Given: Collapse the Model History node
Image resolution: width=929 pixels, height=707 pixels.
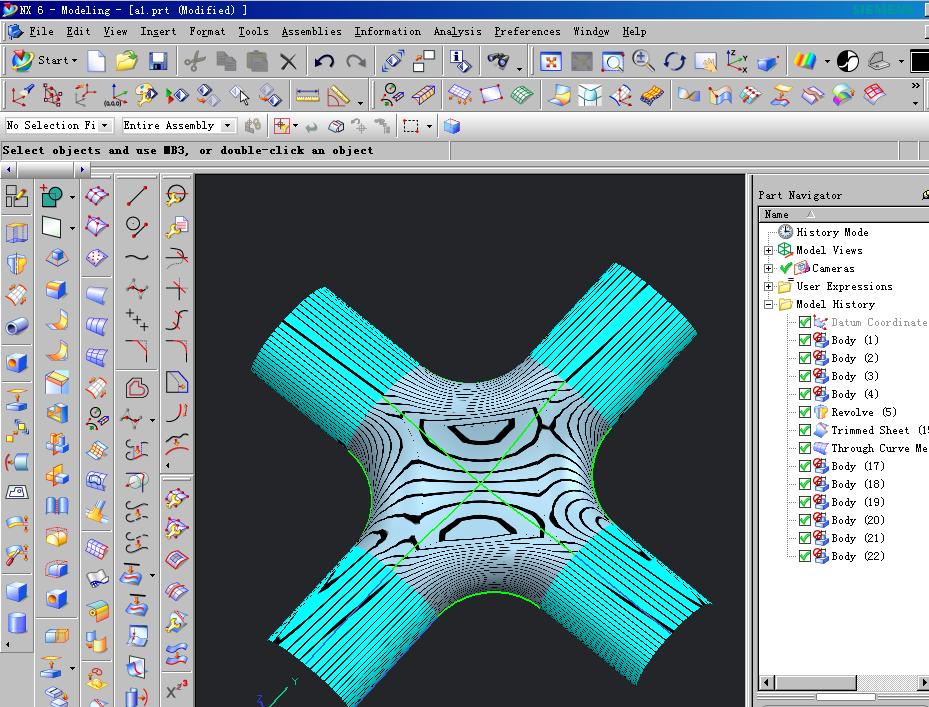Looking at the screenshot, I should (x=768, y=304).
